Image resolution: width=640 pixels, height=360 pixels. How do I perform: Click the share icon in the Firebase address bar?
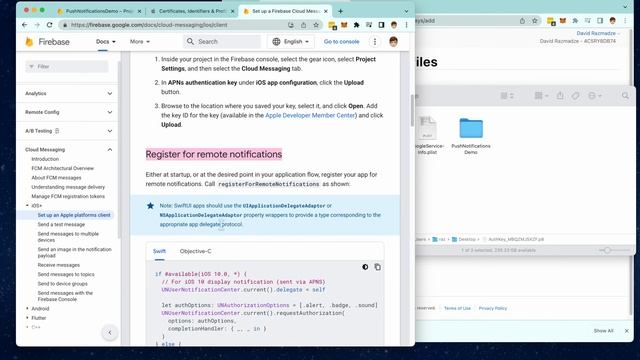click(303, 25)
